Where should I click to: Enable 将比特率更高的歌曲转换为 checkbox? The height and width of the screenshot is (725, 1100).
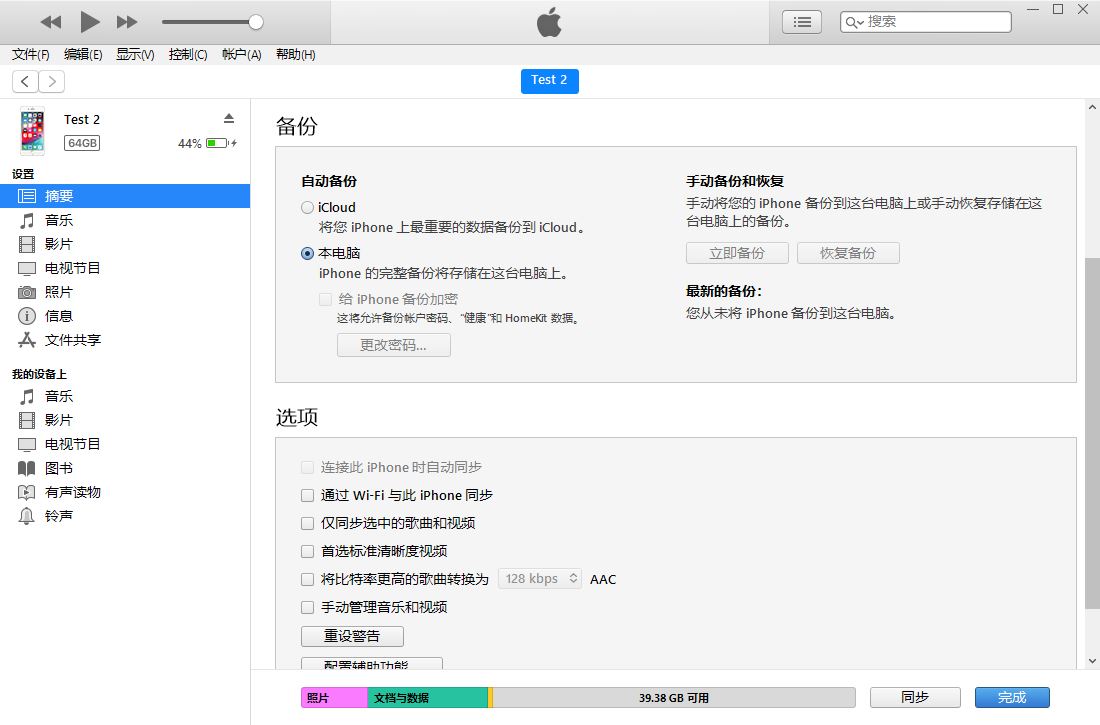307,580
